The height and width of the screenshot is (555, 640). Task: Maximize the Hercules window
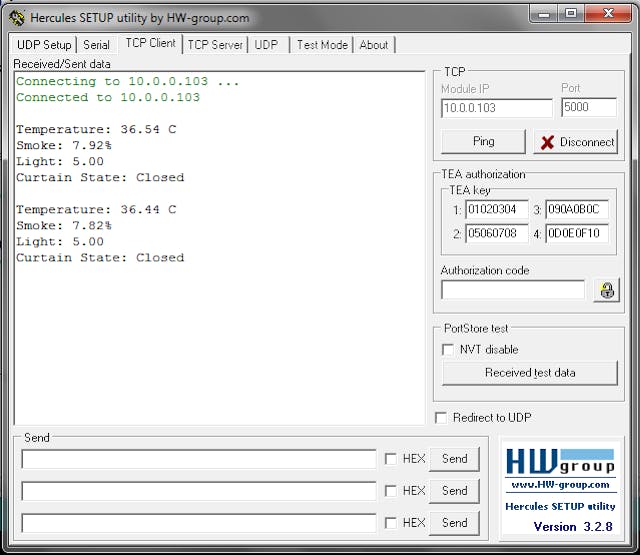point(571,14)
